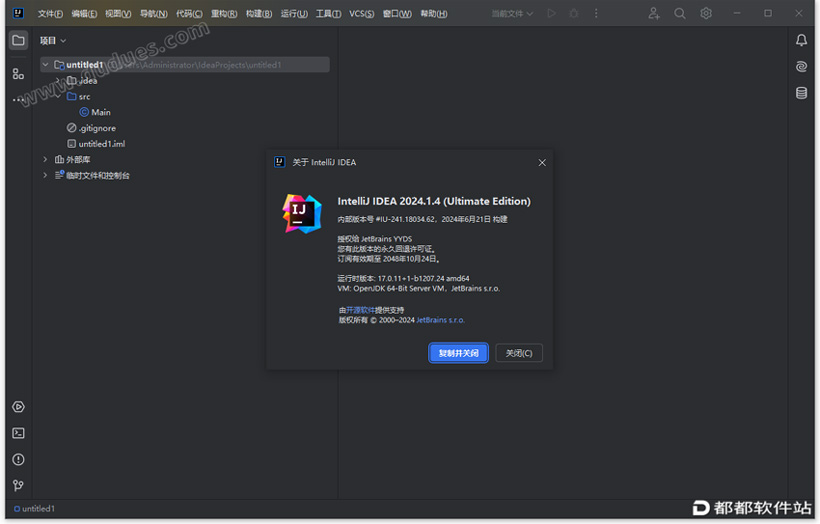Click the JetBrains YYDS license line
Image resolution: width=820 pixels, height=524 pixels.
pos(374,239)
